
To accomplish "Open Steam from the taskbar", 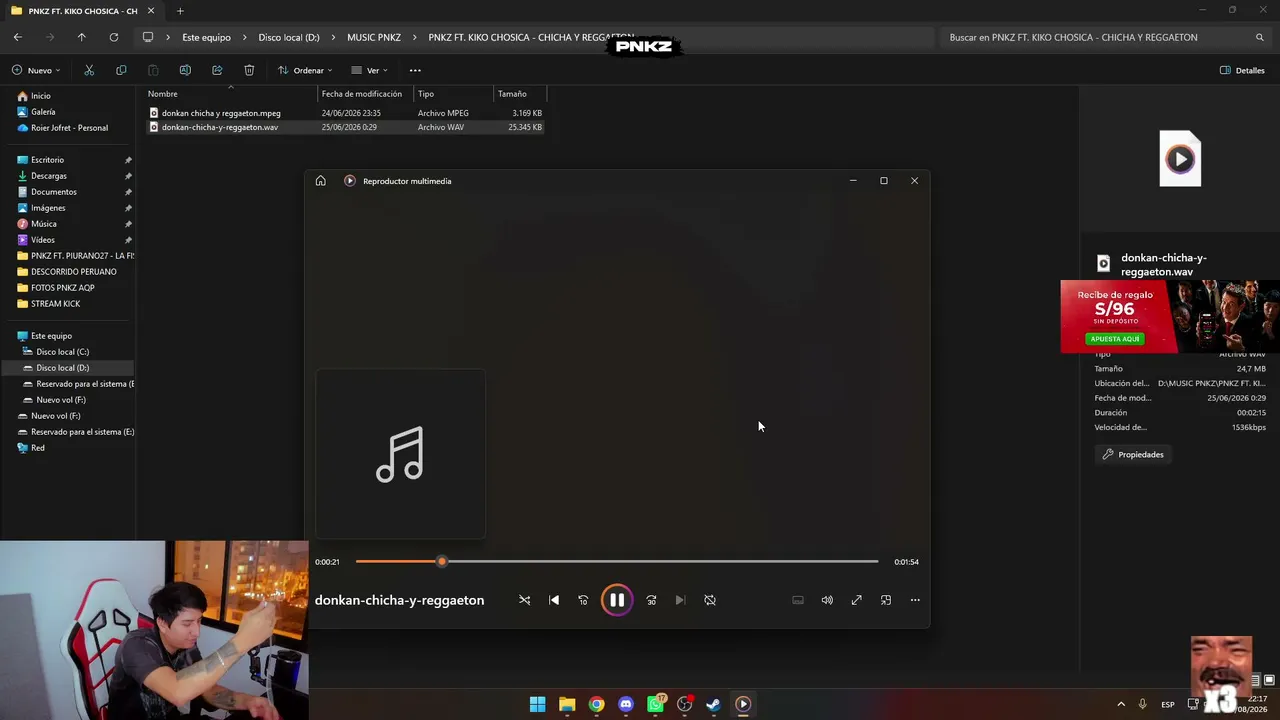I will click(x=713, y=704).
